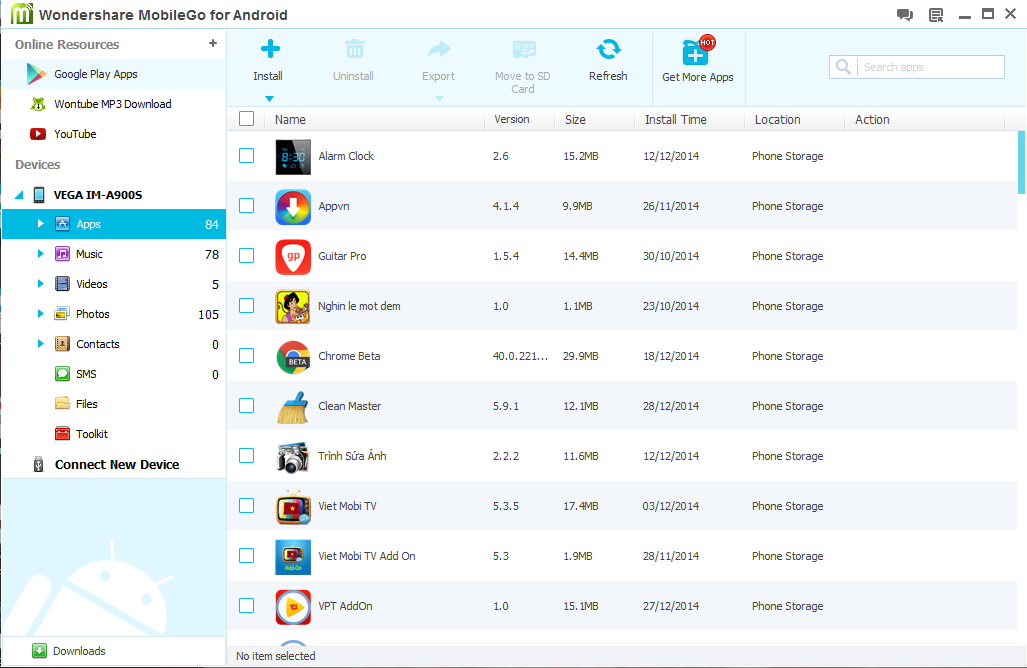Screen dimensions: 1027x668
Task: Click the SMS speech bubble icon
Action: (62, 374)
